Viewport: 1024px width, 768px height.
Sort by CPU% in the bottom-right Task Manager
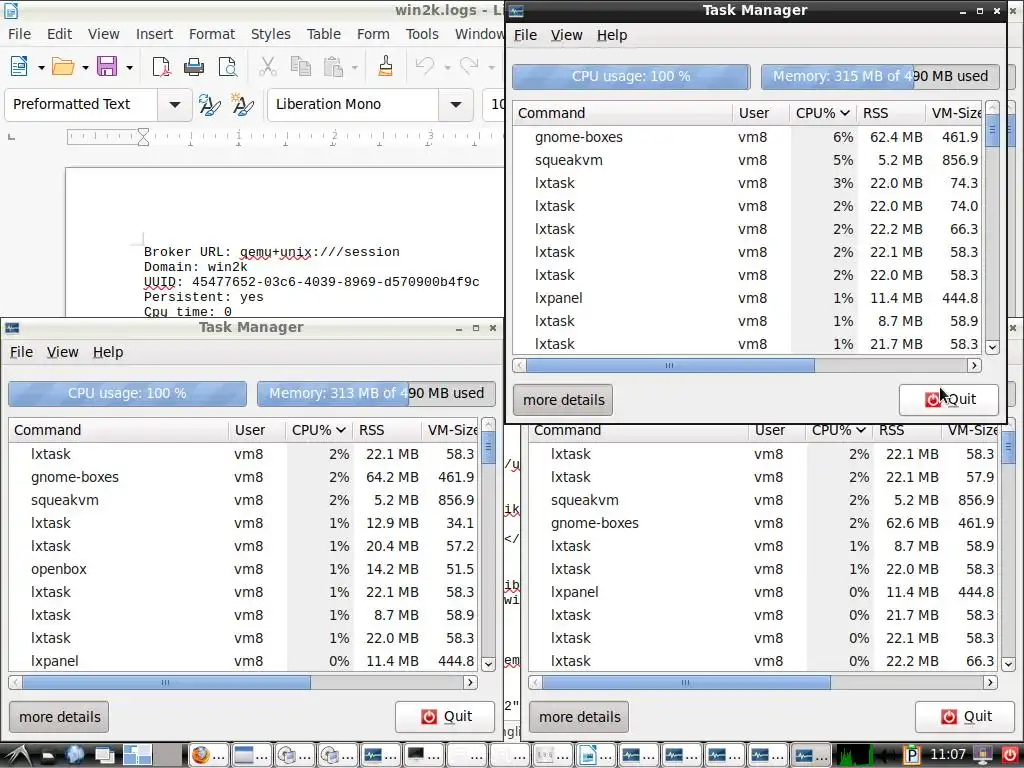click(838, 430)
